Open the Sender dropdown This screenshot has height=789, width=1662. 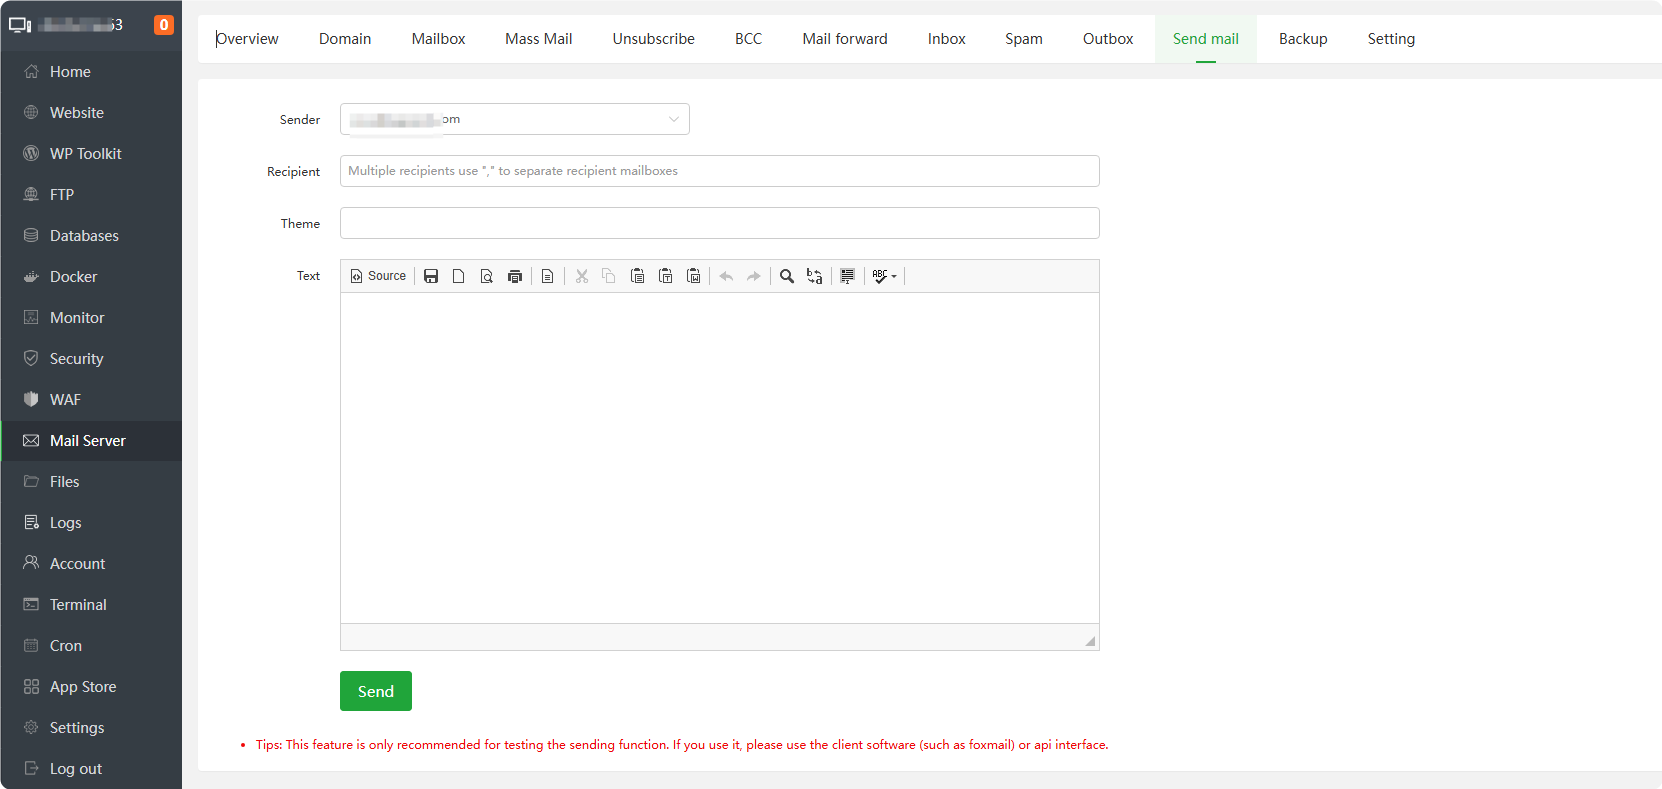pos(515,119)
